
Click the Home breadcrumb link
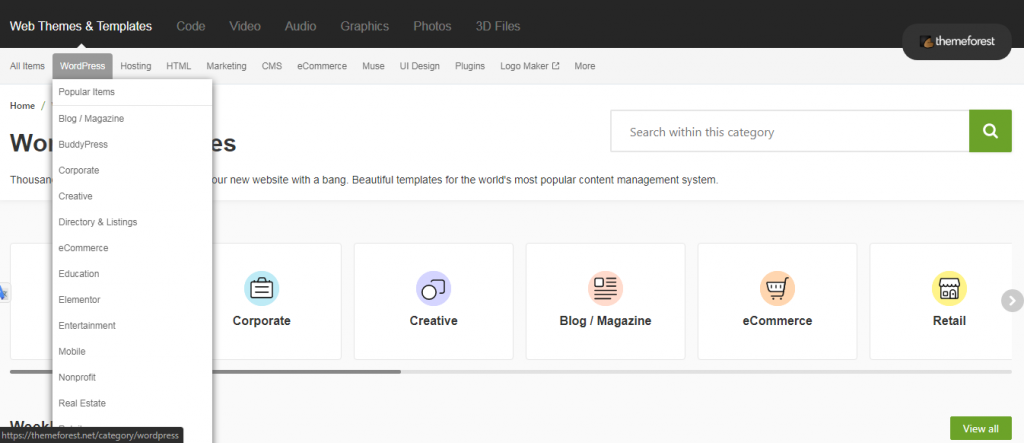pos(22,105)
